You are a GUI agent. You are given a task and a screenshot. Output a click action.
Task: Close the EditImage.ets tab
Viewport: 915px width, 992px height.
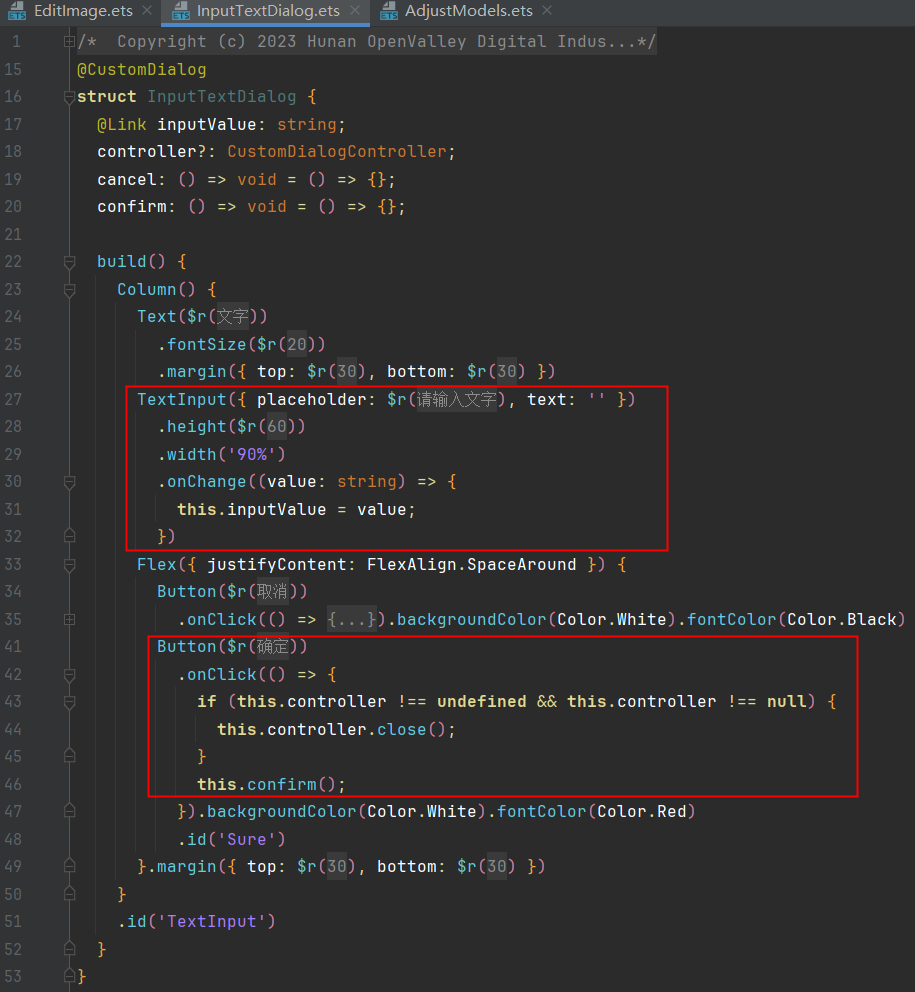(147, 11)
